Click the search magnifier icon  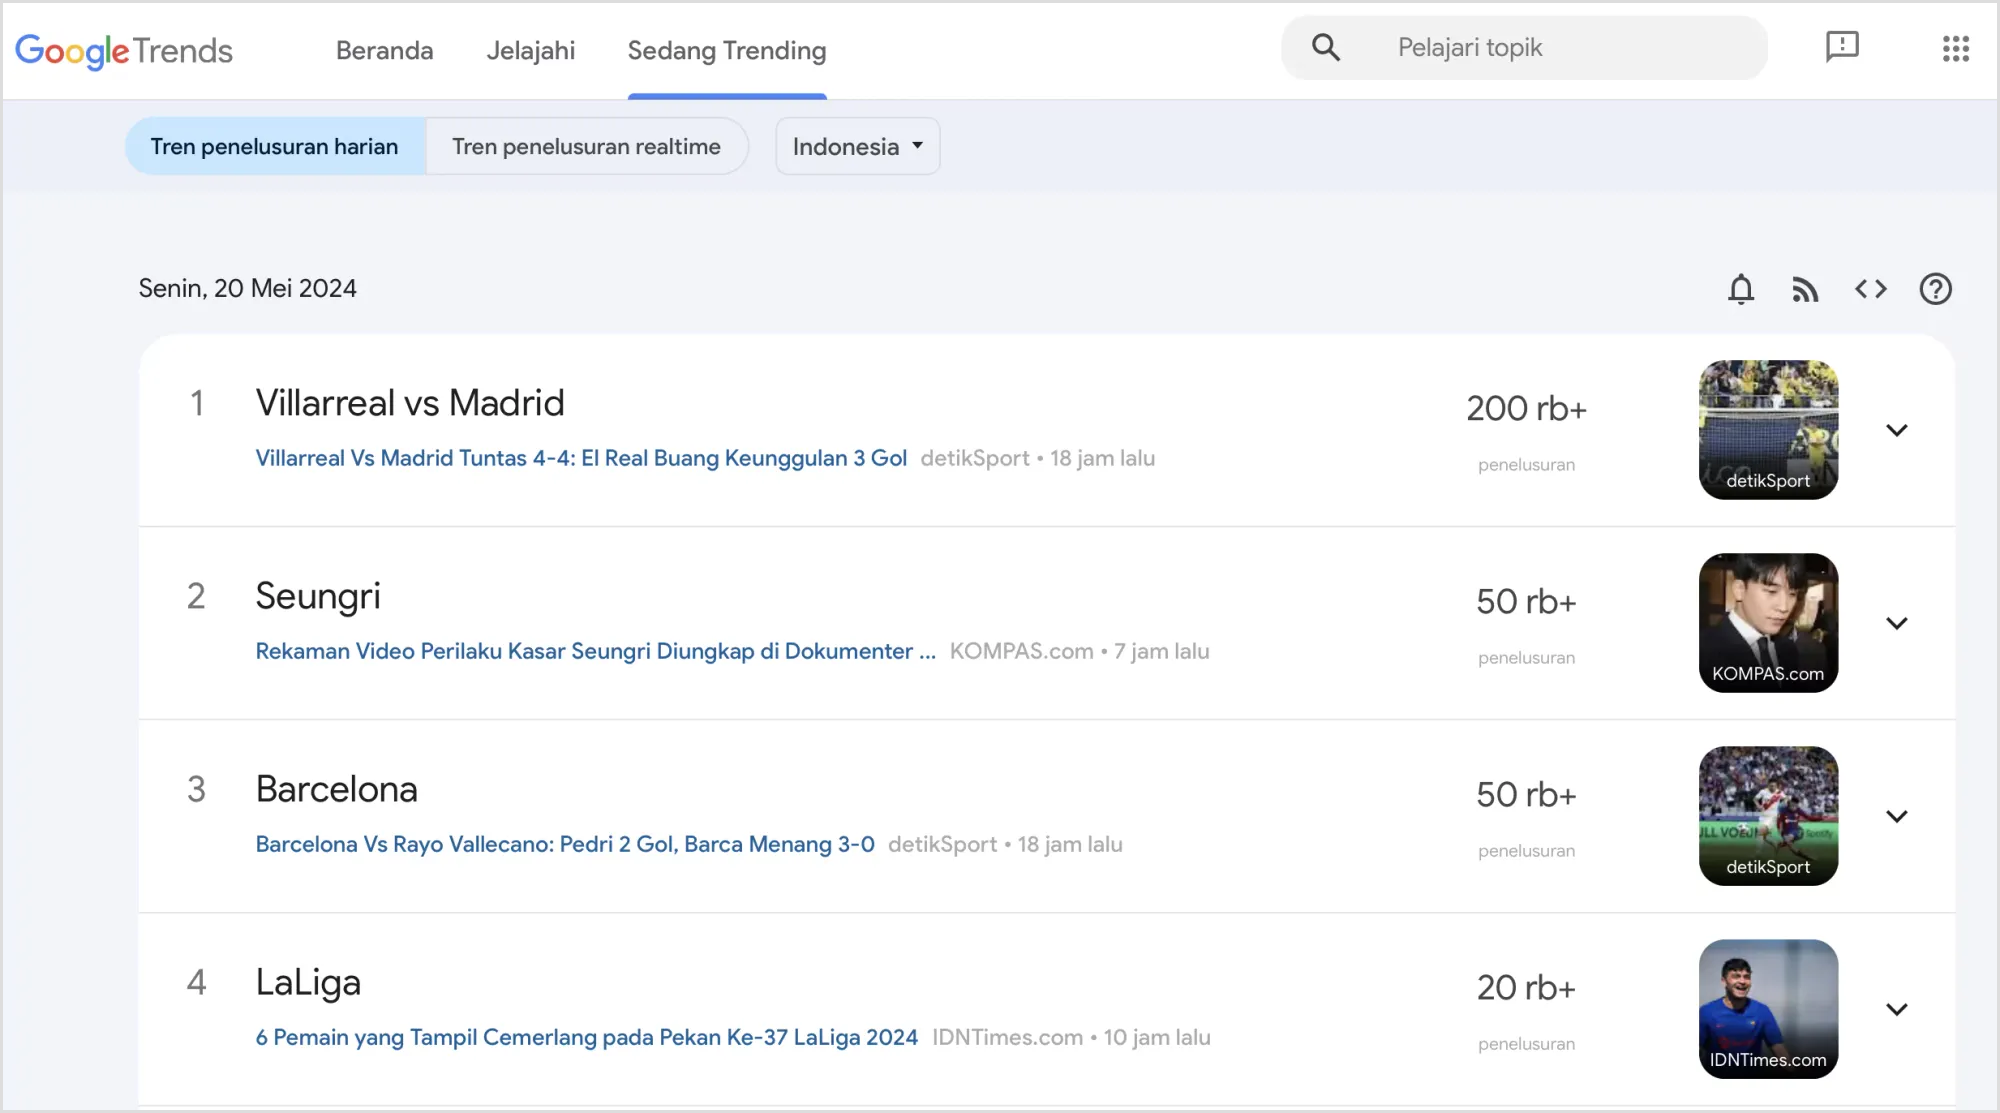[x=1326, y=47]
